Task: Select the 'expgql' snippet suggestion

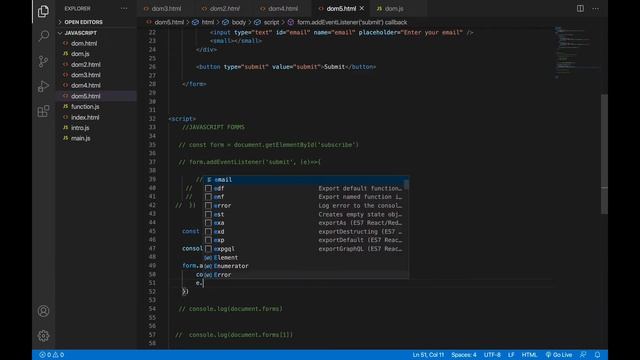Action: [306, 249]
